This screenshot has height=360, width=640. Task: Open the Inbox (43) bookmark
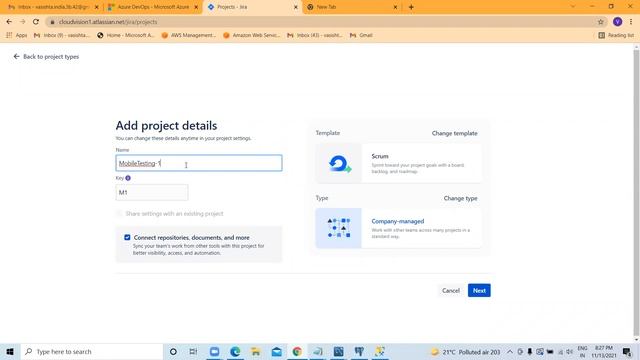click(315, 35)
